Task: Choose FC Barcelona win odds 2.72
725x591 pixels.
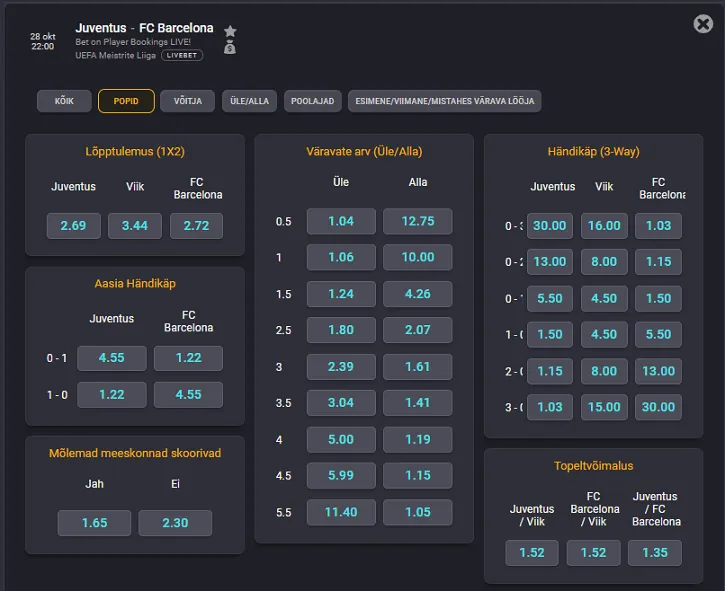Action: tap(196, 226)
